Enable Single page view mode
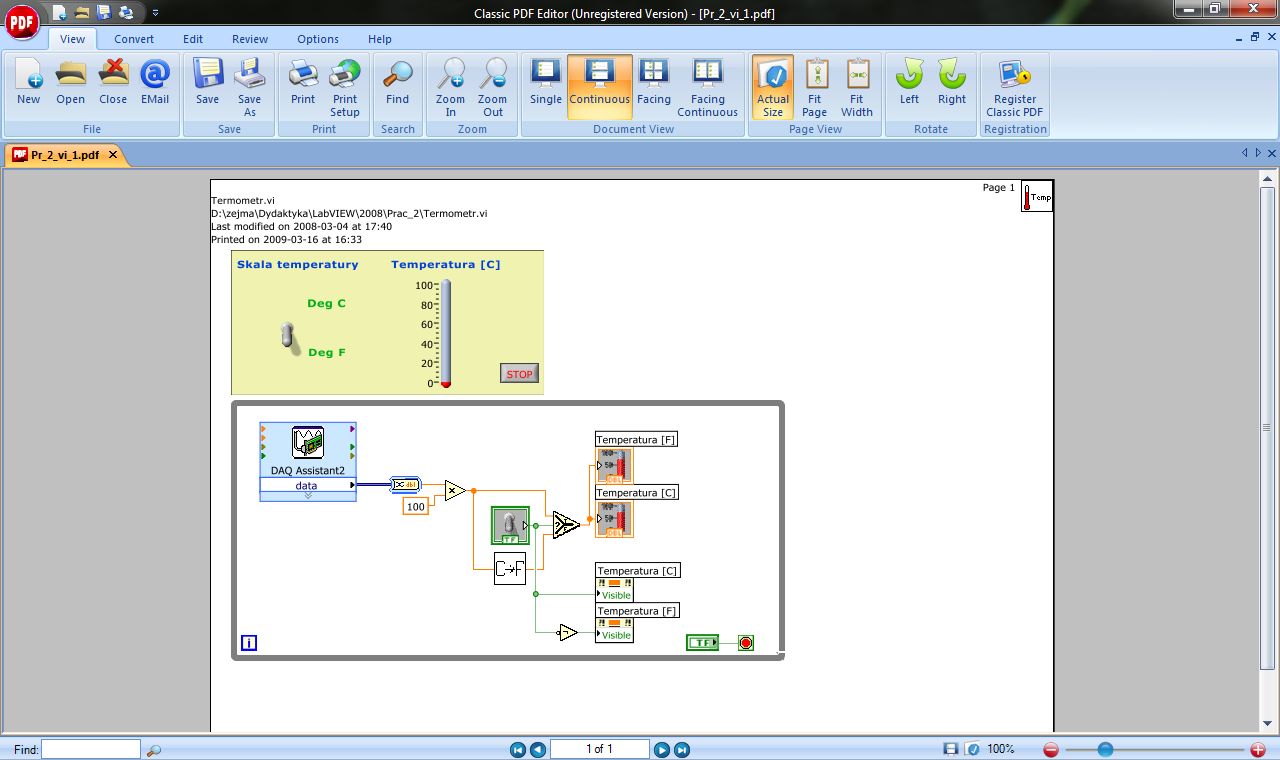Screen dimensions: 1280x760 (x=545, y=85)
